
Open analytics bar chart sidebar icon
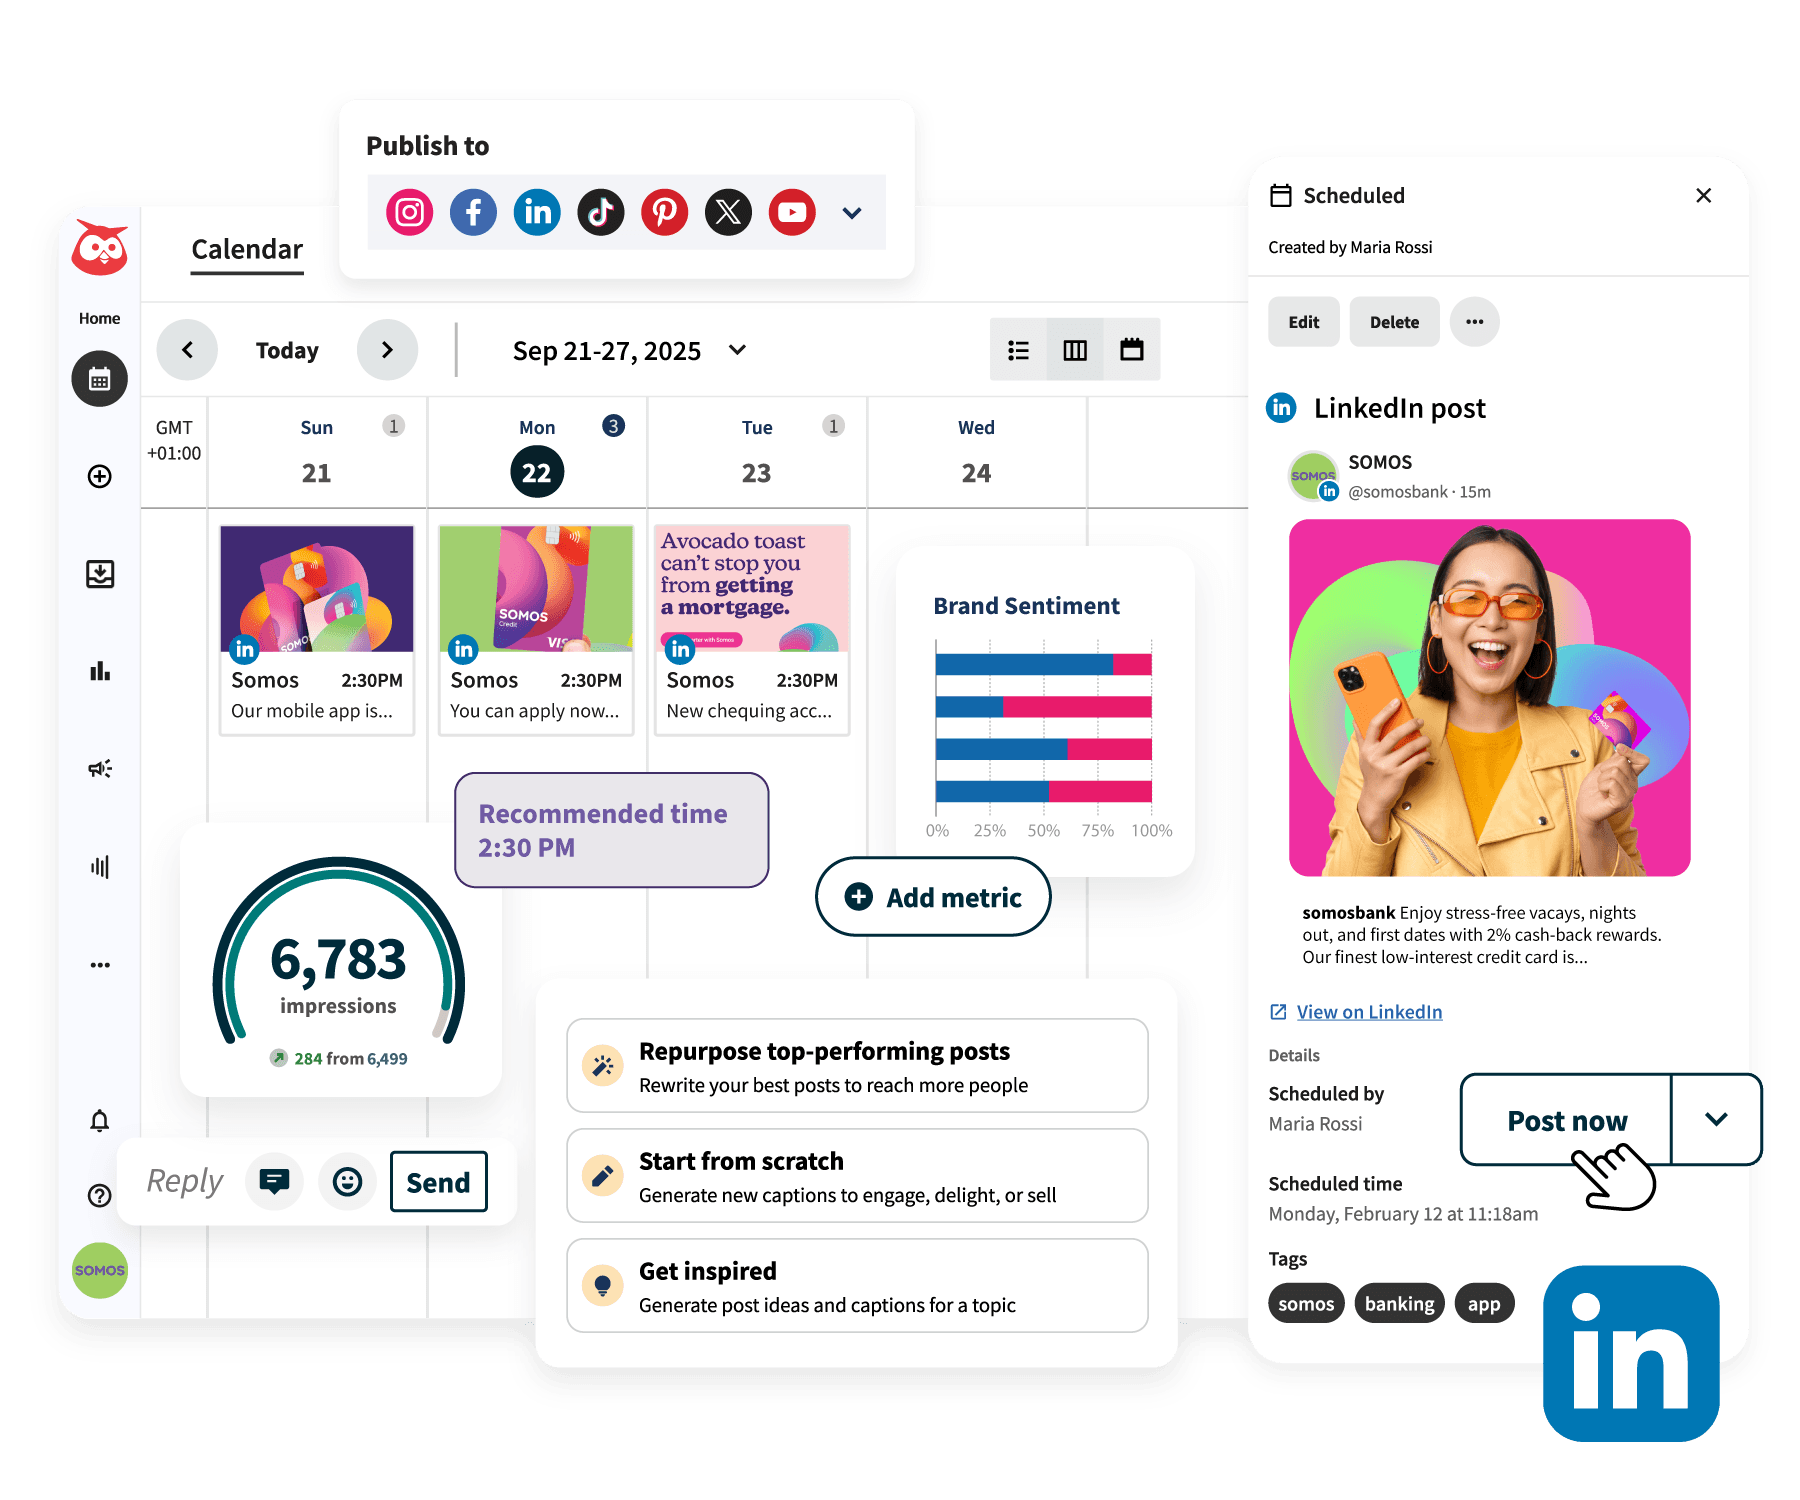[x=100, y=671]
